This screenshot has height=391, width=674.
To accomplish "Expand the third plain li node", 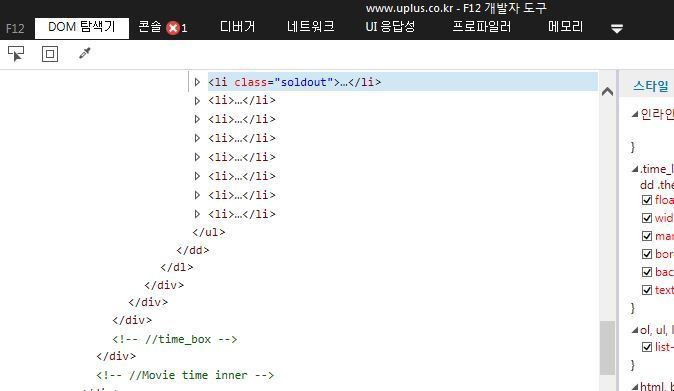I will click(x=197, y=138).
